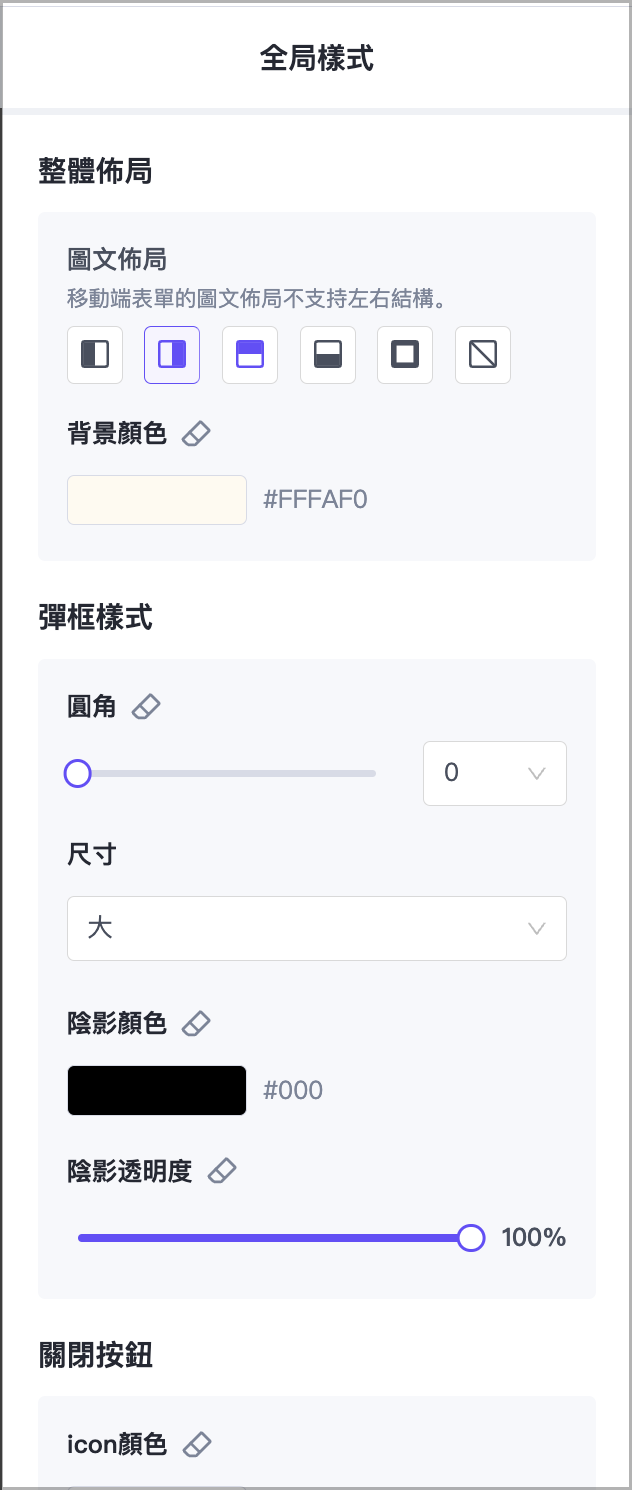632x1490 pixels.
Task: Choose the no-image layout with diagonal line
Action: (x=482, y=355)
